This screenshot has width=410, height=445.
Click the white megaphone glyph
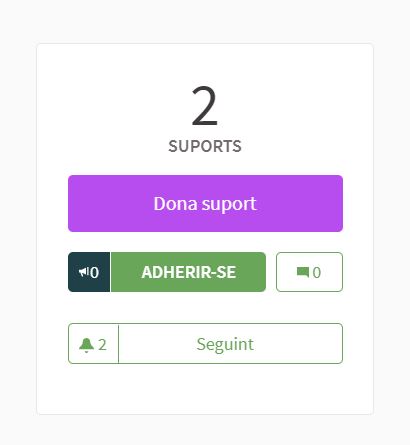point(84,272)
